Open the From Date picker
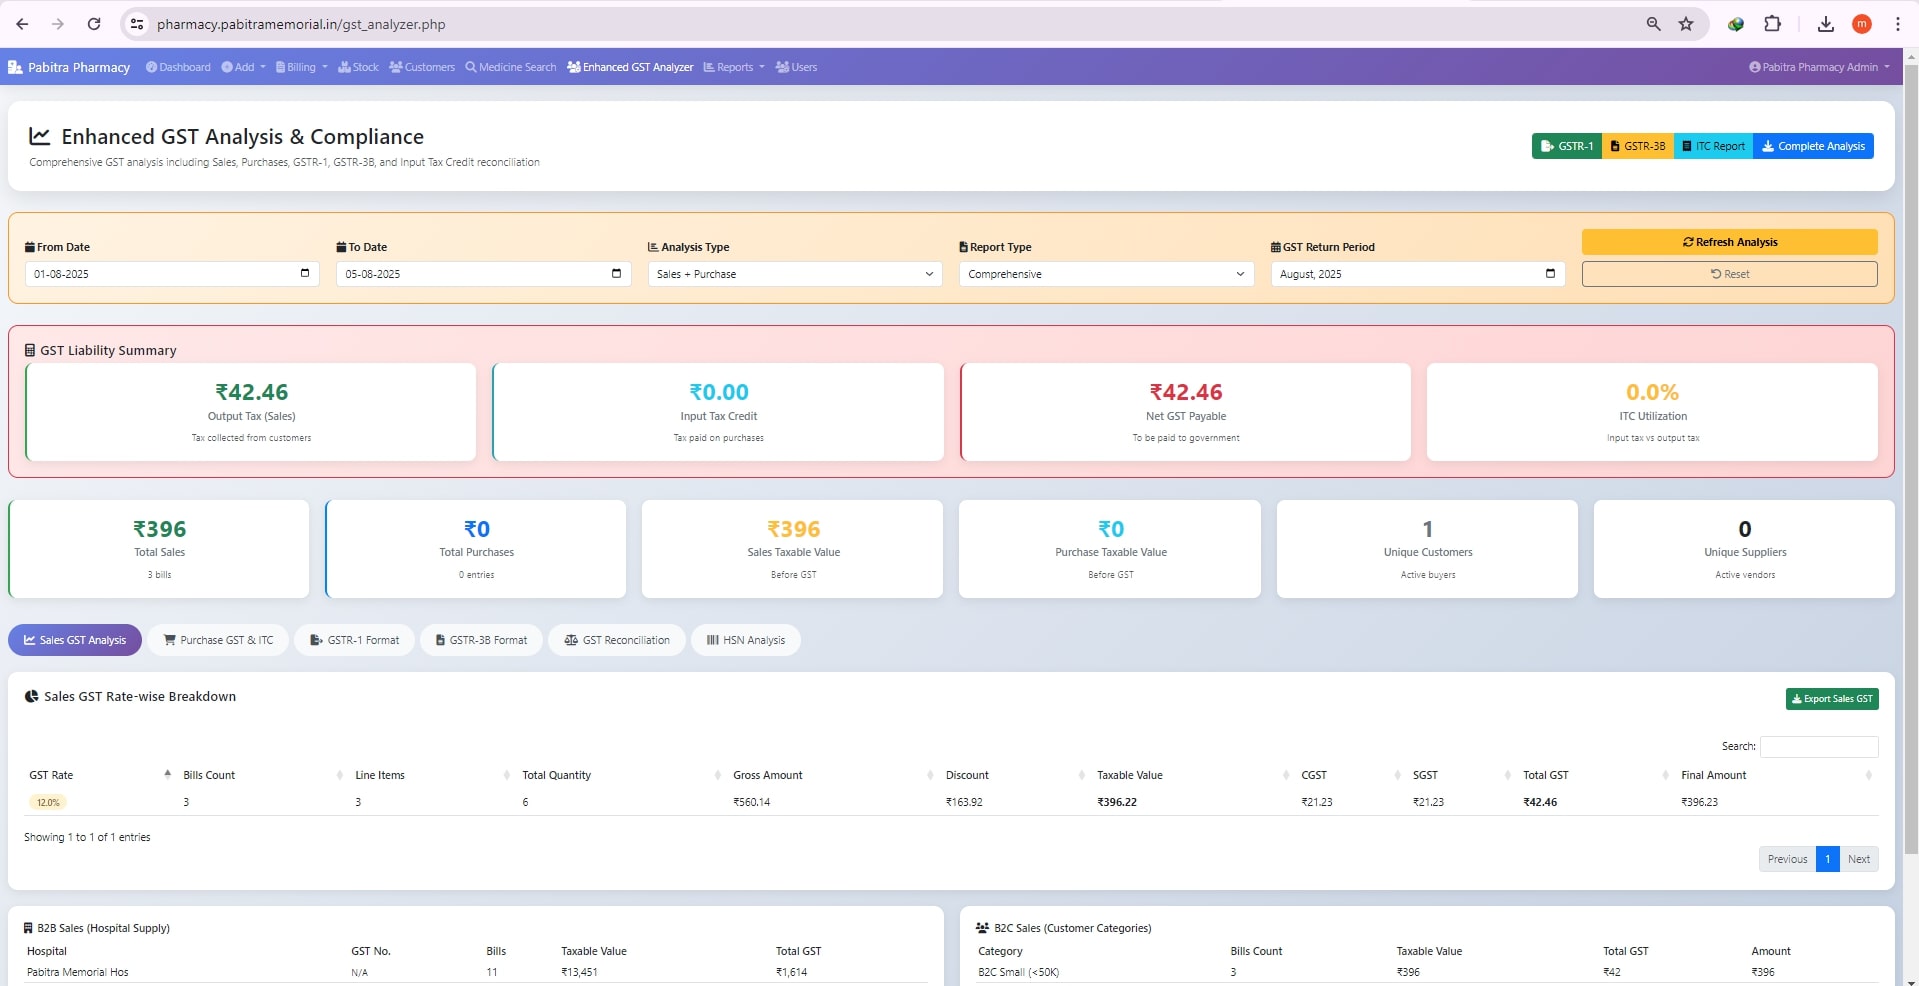 point(304,274)
